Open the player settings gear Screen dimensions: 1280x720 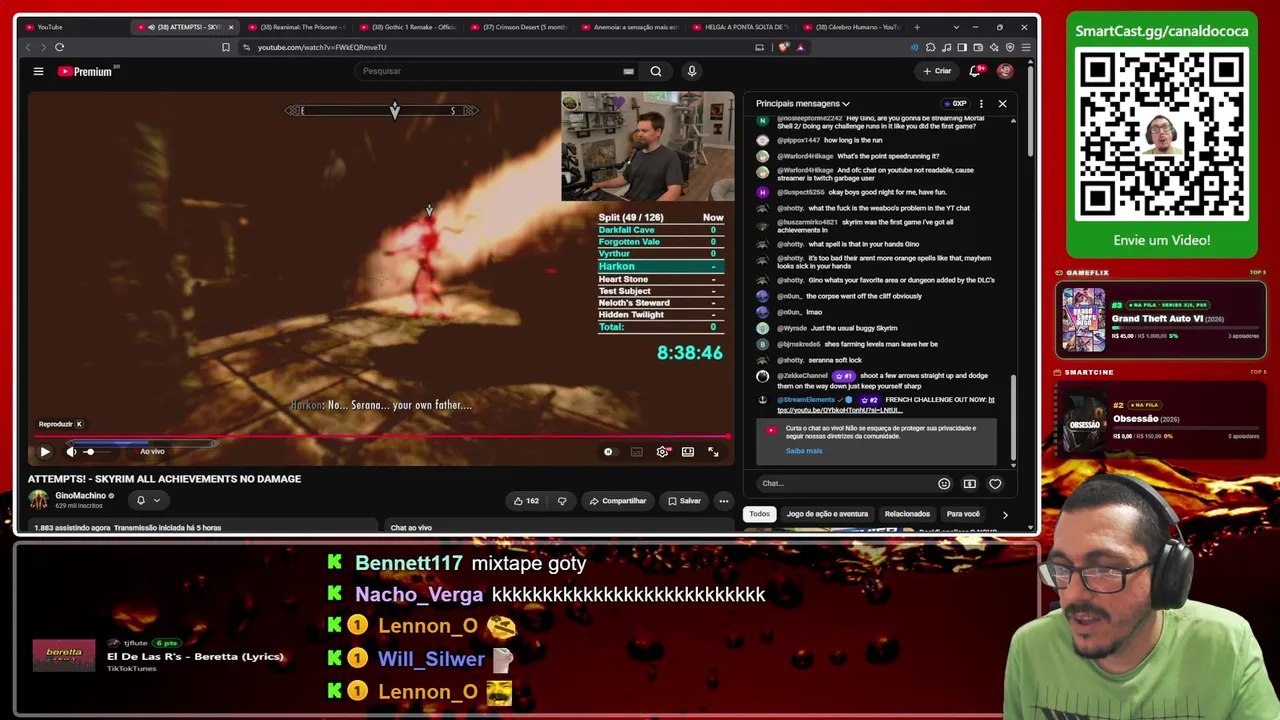click(x=662, y=452)
